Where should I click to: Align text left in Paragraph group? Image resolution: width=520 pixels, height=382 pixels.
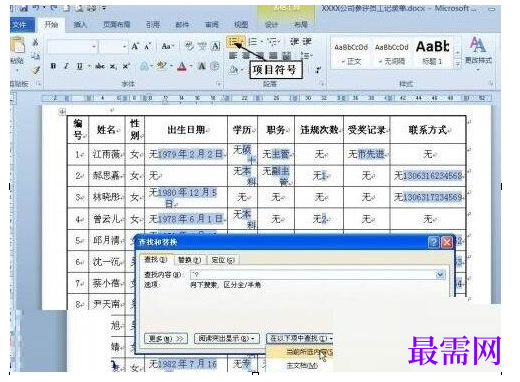(x=233, y=55)
